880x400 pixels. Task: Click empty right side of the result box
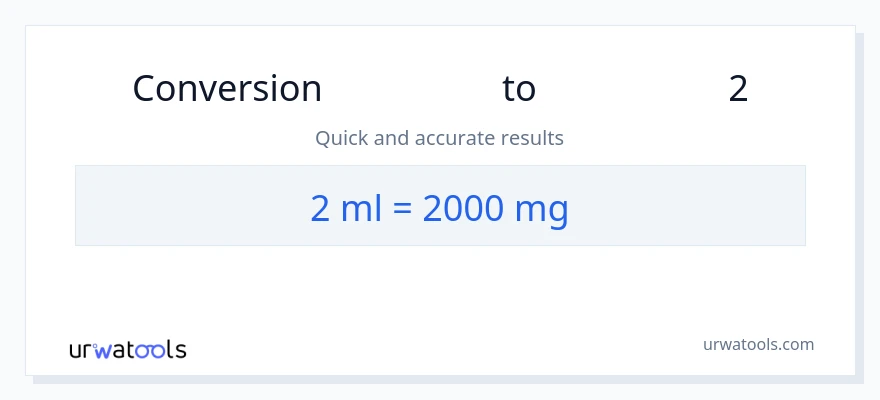[700, 206]
